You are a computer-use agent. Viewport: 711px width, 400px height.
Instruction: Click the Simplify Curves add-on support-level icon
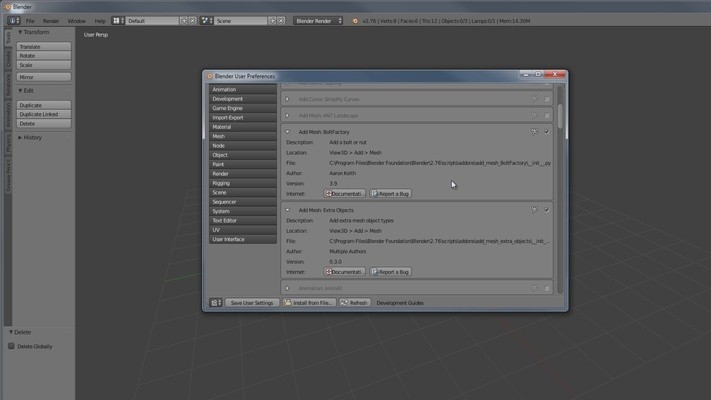pos(535,99)
